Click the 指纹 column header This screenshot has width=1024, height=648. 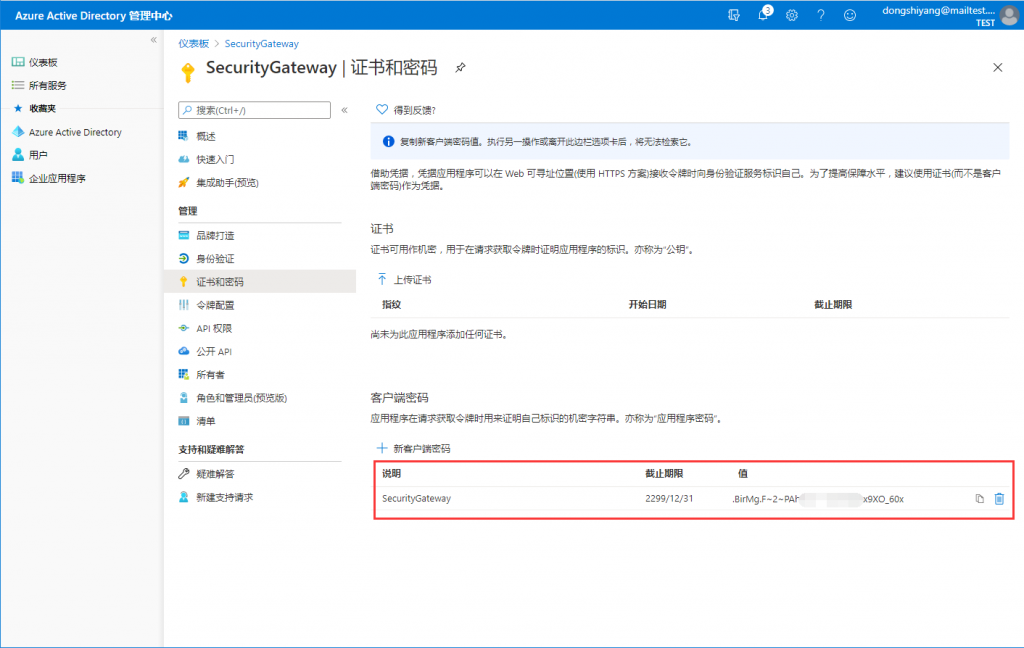pyautogui.click(x=391, y=304)
